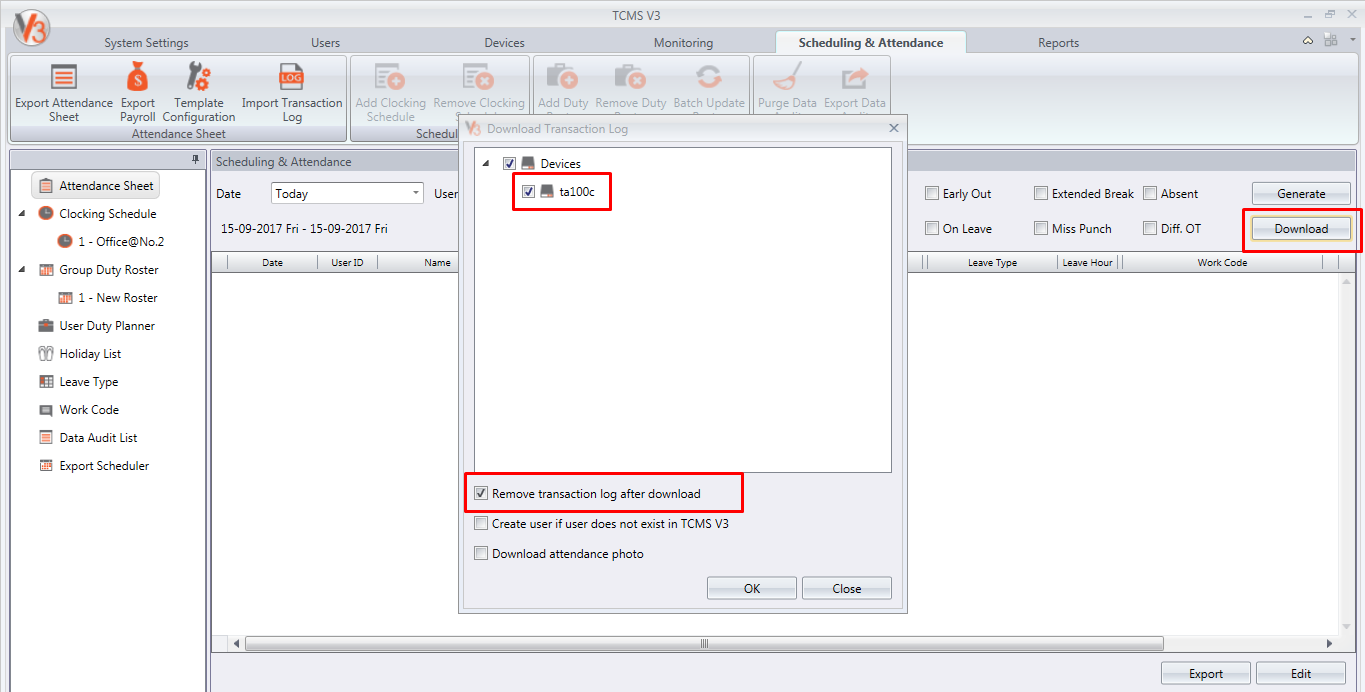Click the horizontal scrollbar of attendance table

coord(704,644)
